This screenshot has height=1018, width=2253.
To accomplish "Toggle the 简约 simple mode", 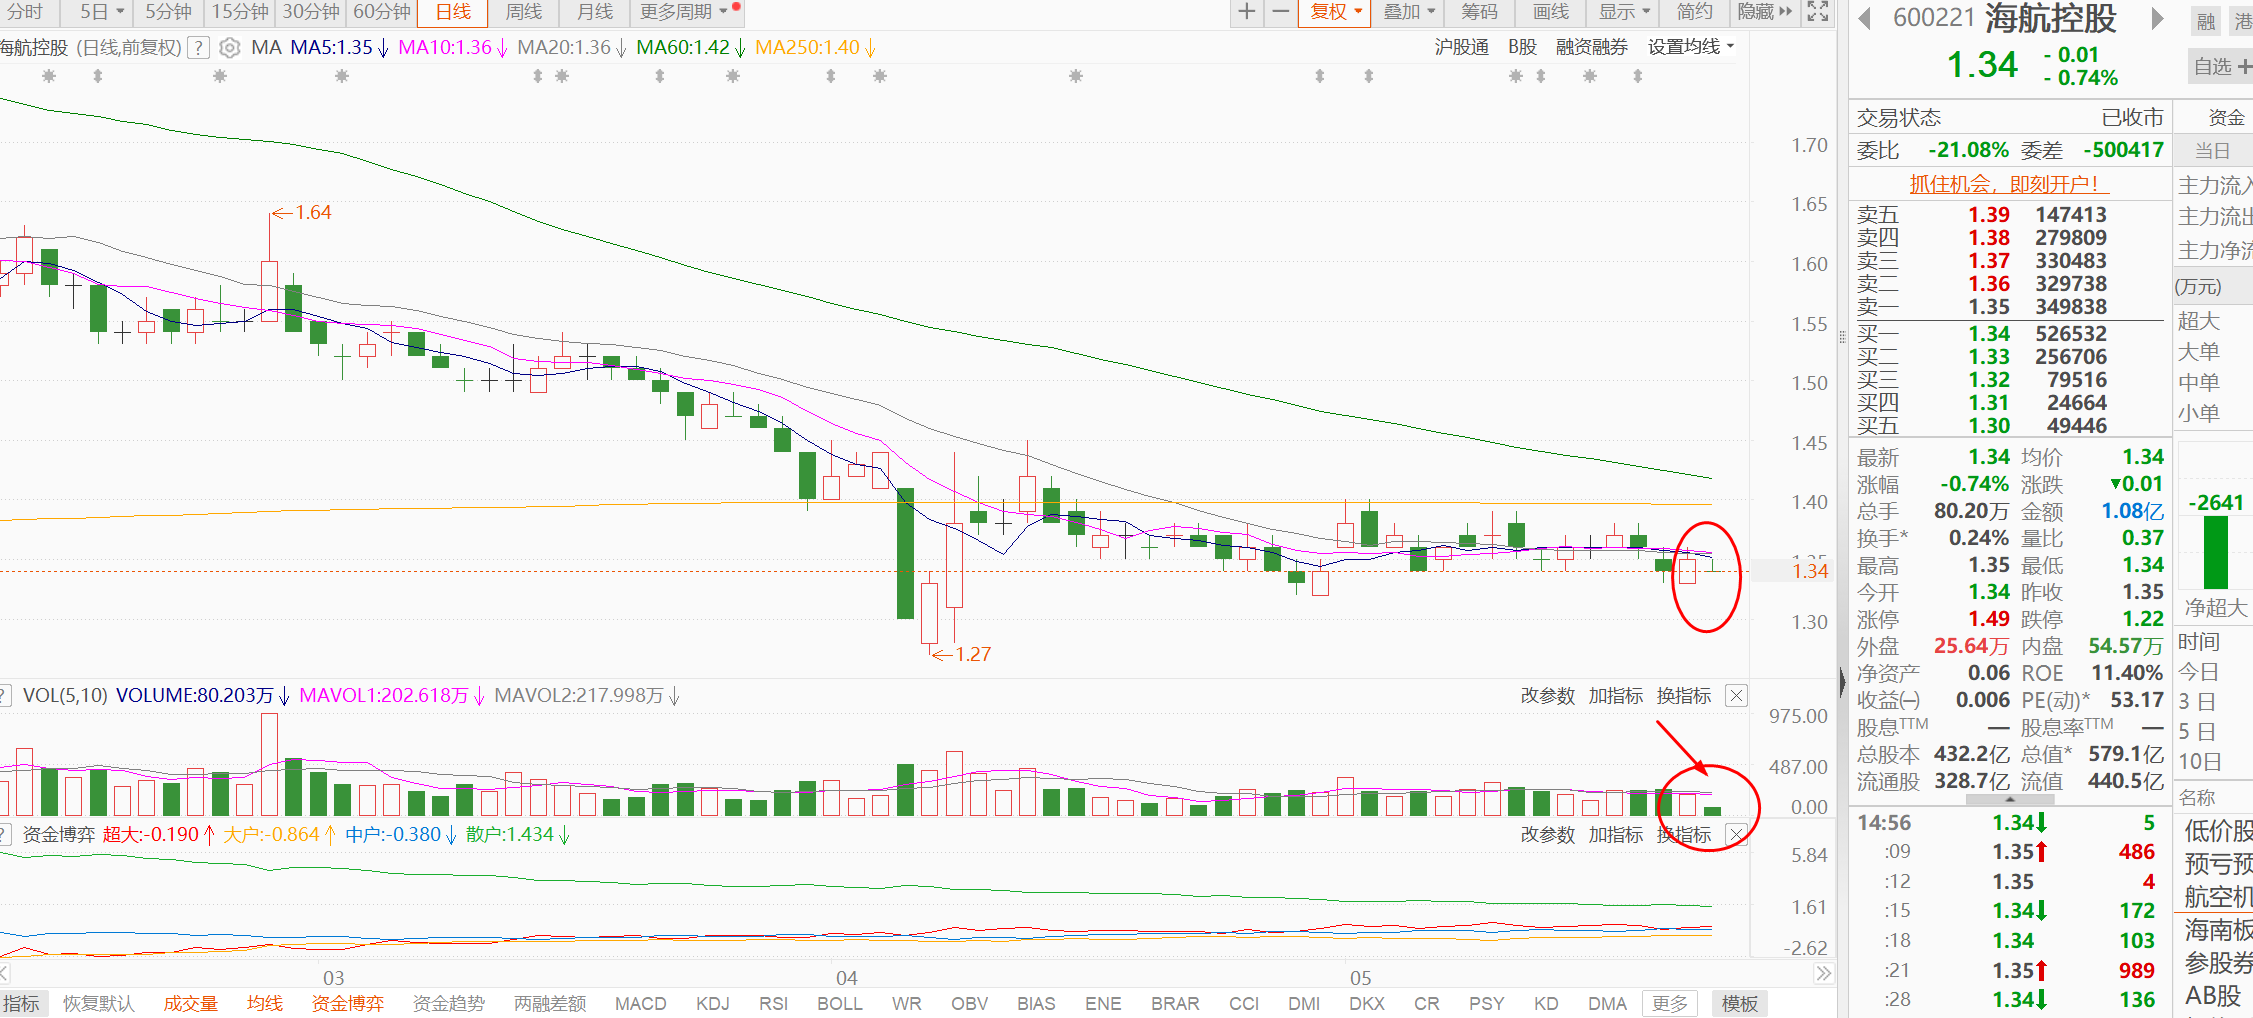I will [x=1694, y=12].
